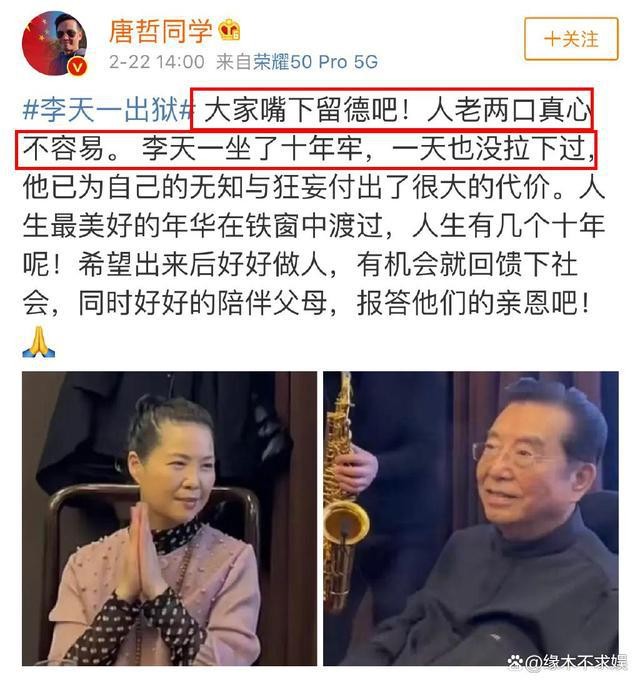View photo of woman with pressed palms
640x685 pixels.
170,519
